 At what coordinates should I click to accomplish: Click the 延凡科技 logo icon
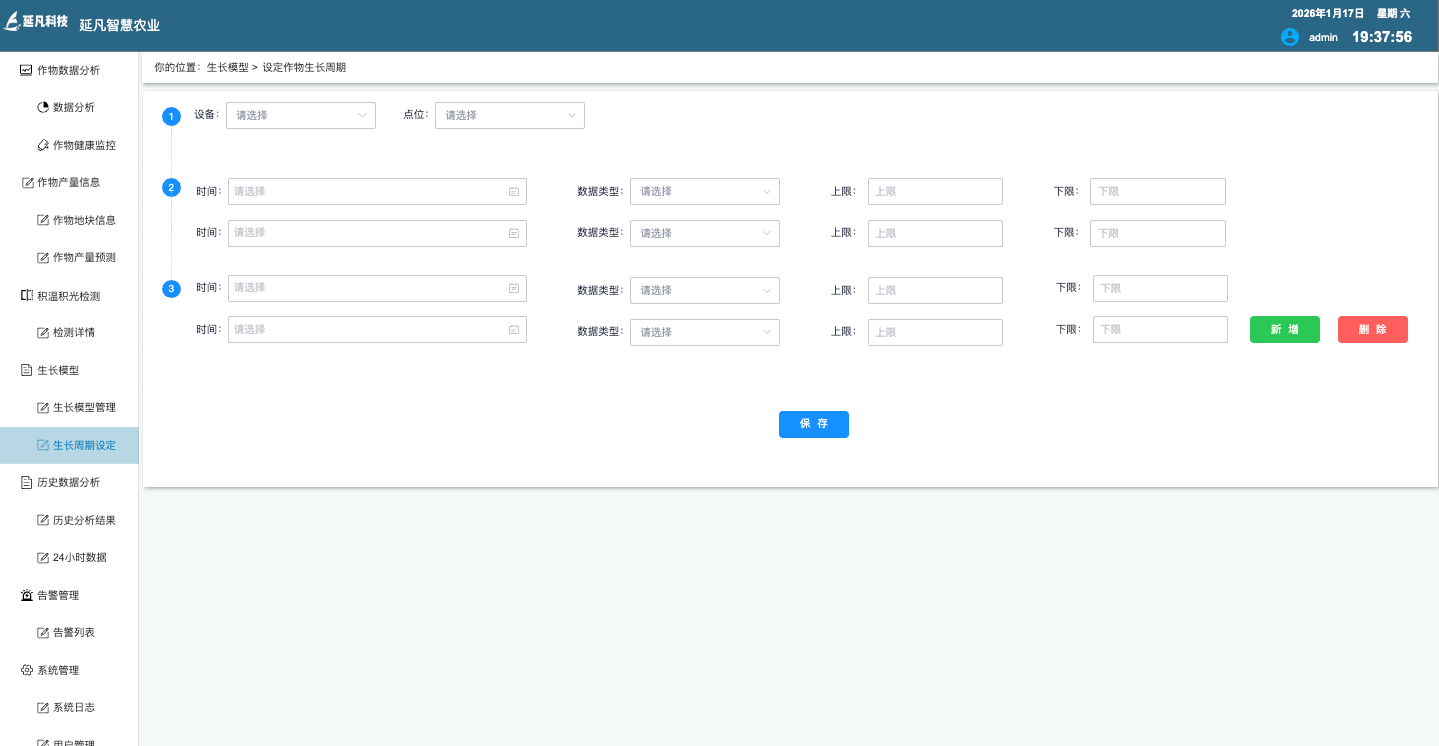pos(13,22)
